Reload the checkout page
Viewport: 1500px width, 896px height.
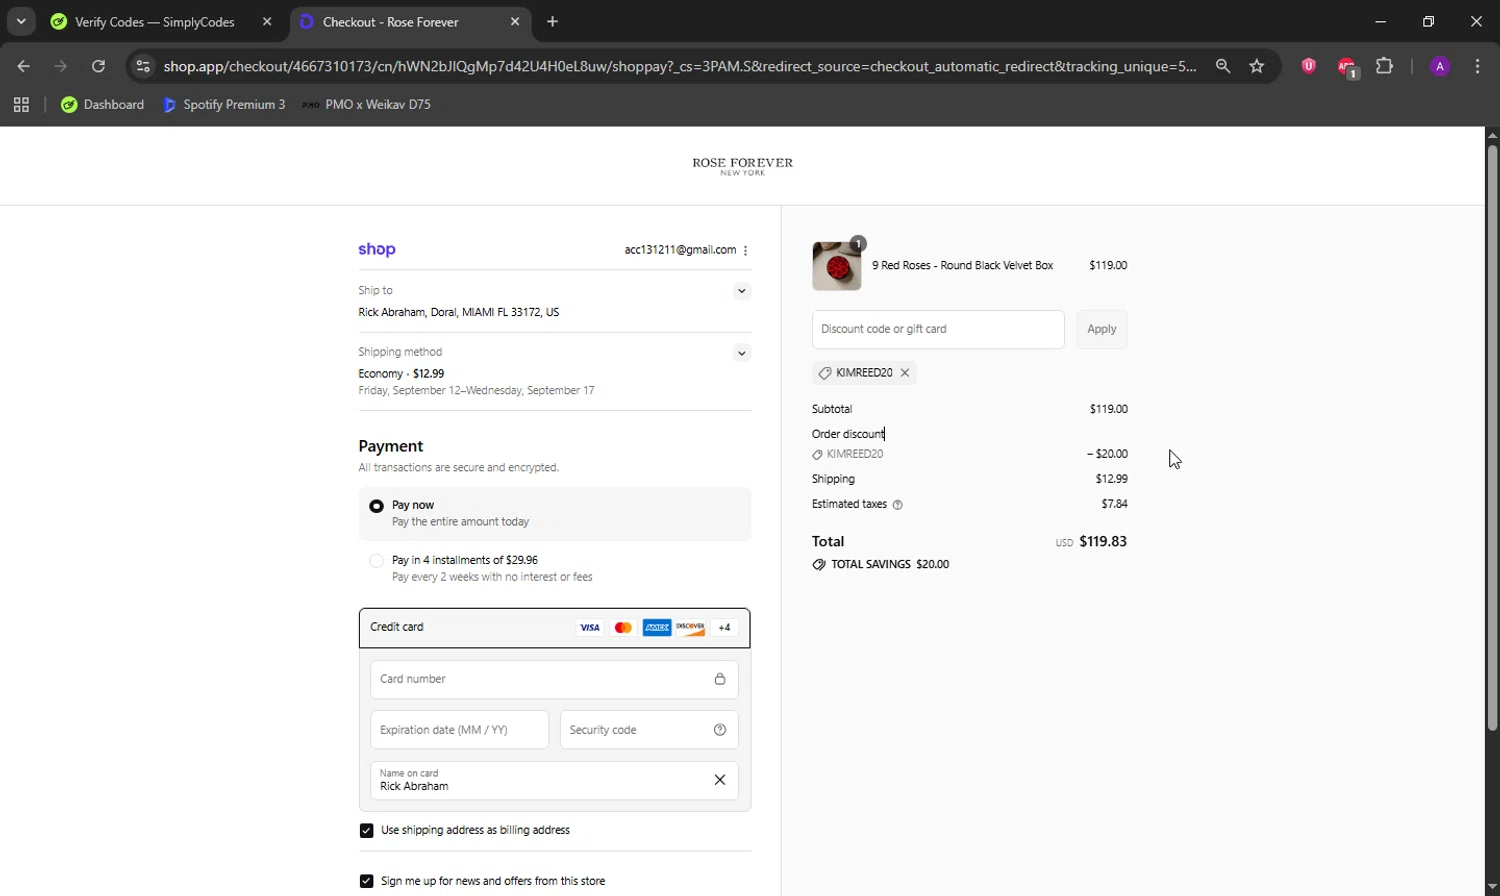[x=98, y=66]
